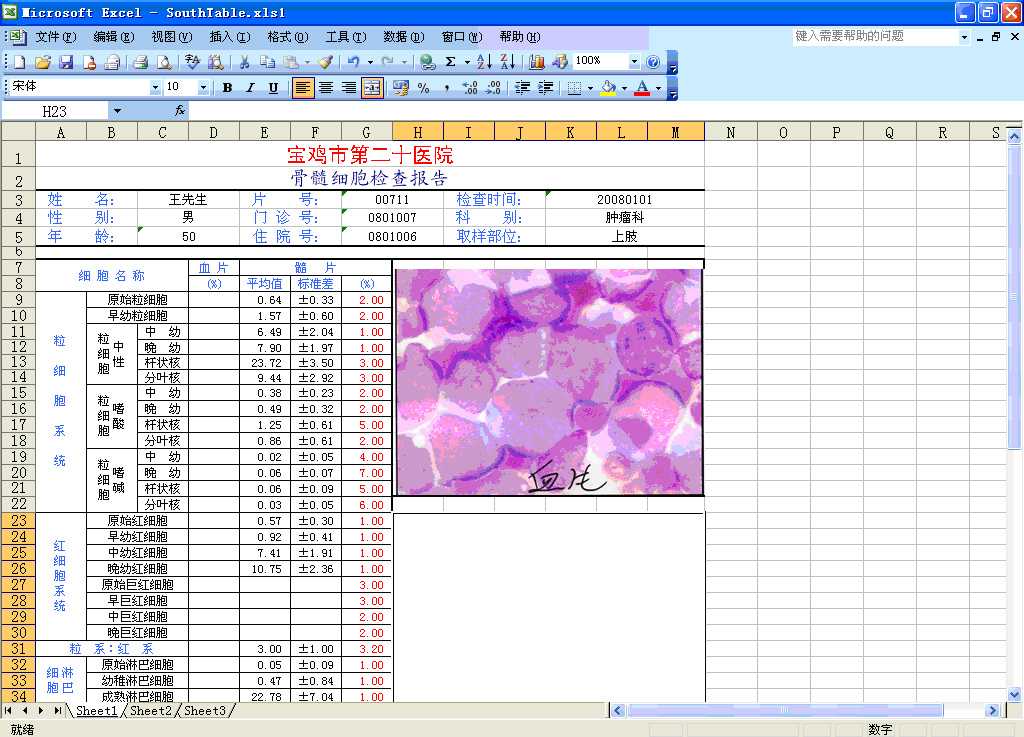Apply comma style formatting
The image size is (1024, 737).
[x=447, y=88]
